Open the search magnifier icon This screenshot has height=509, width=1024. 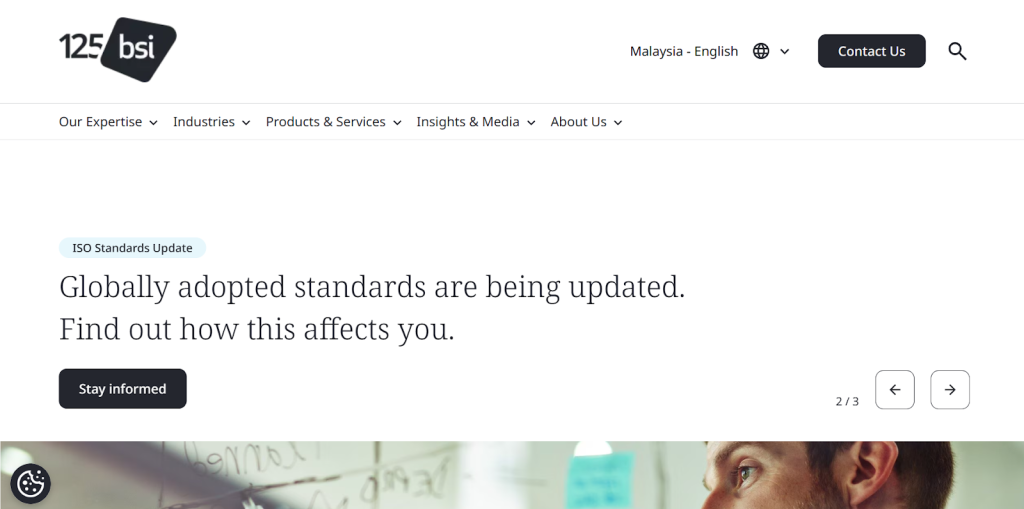pos(957,51)
